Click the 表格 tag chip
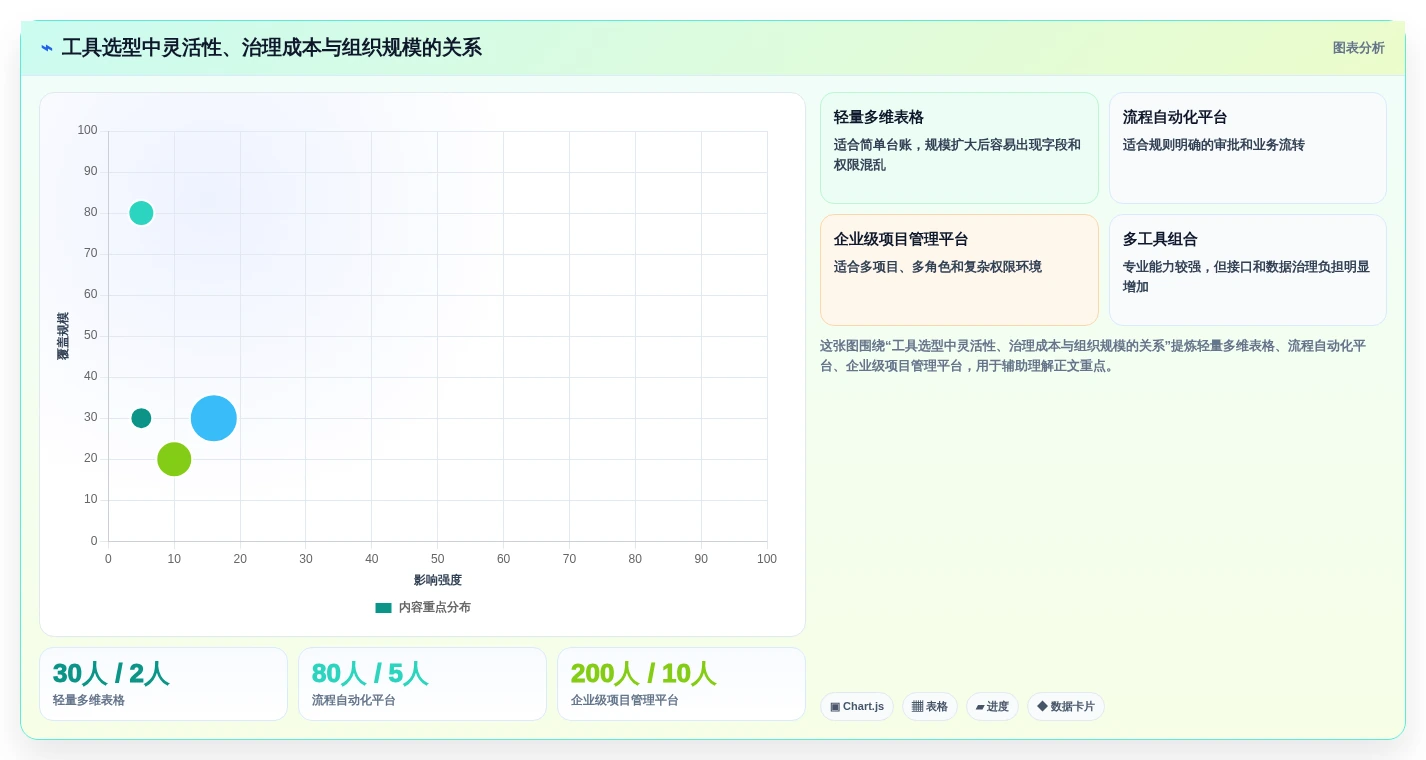1426x760 pixels. click(x=930, y=707)
